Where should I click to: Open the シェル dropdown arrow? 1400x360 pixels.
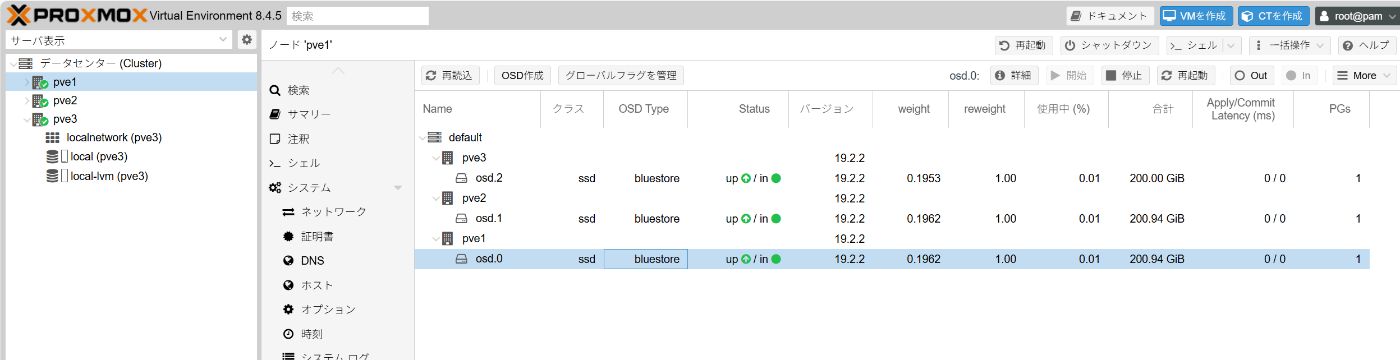[1231, 45]
